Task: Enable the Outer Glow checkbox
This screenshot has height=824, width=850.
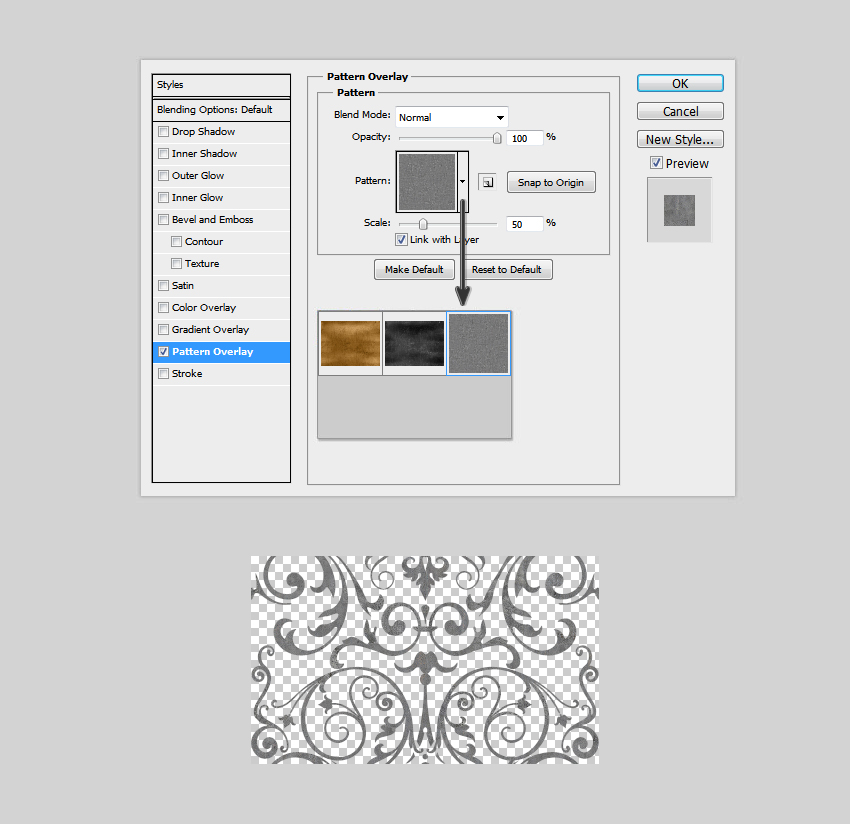Action: click(x=163, y=176)
